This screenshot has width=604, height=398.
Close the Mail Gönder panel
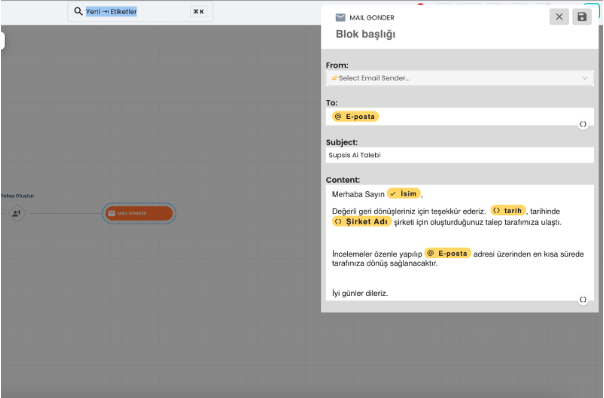tap(559, 17)
